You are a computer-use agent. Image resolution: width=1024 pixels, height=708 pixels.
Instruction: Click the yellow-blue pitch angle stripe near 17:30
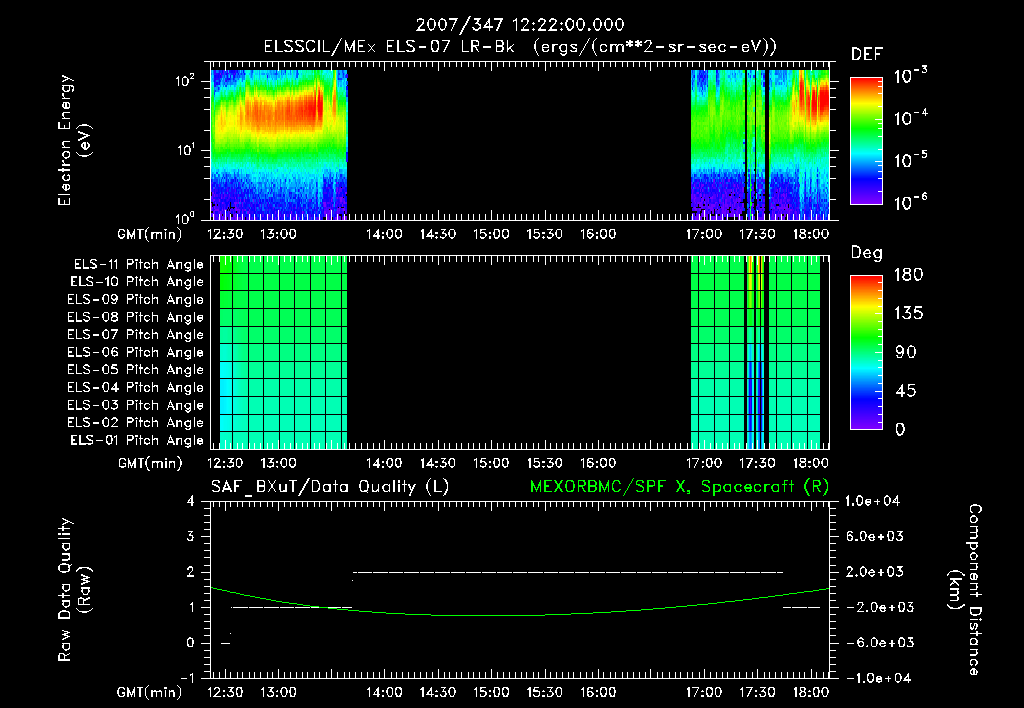755,351
